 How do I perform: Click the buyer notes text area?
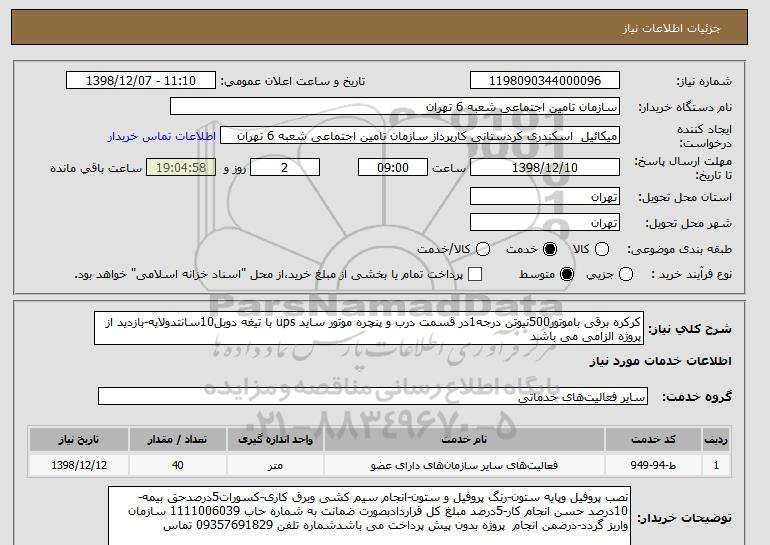(x=369, y=516)
